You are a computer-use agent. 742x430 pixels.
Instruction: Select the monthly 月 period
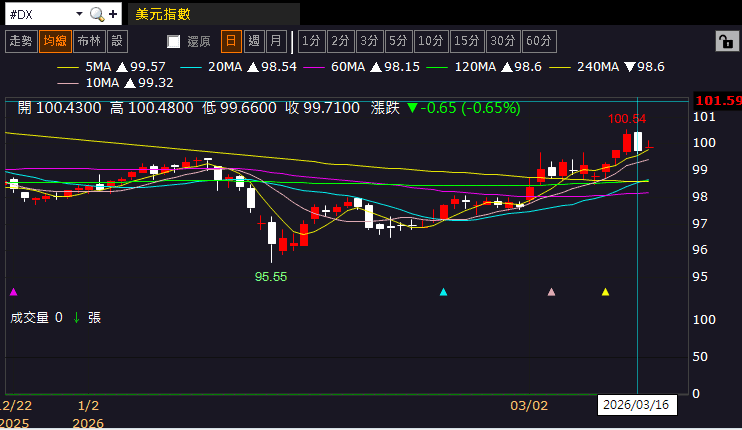point(276,41)
